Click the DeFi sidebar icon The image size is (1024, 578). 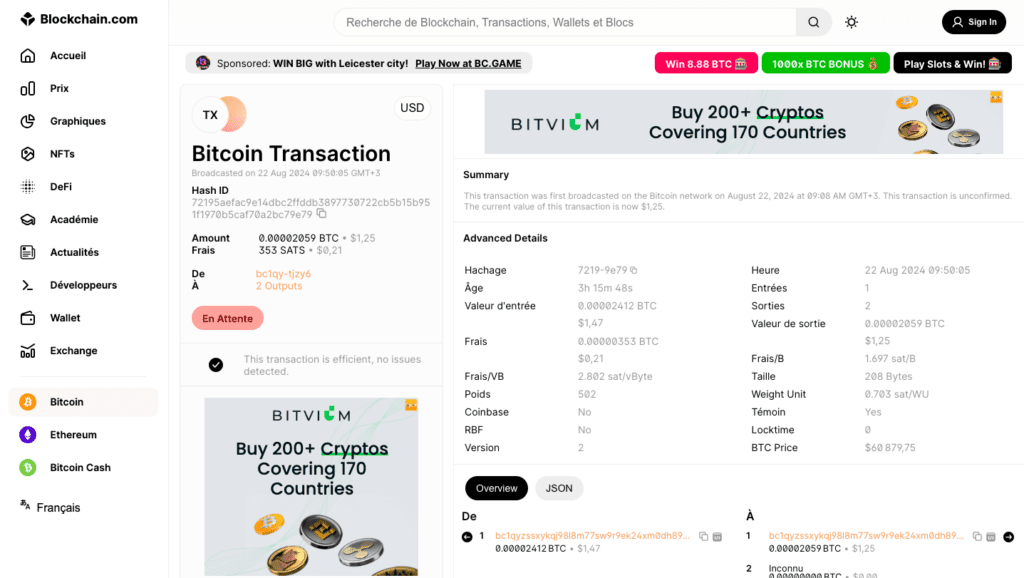coord(28,186)
